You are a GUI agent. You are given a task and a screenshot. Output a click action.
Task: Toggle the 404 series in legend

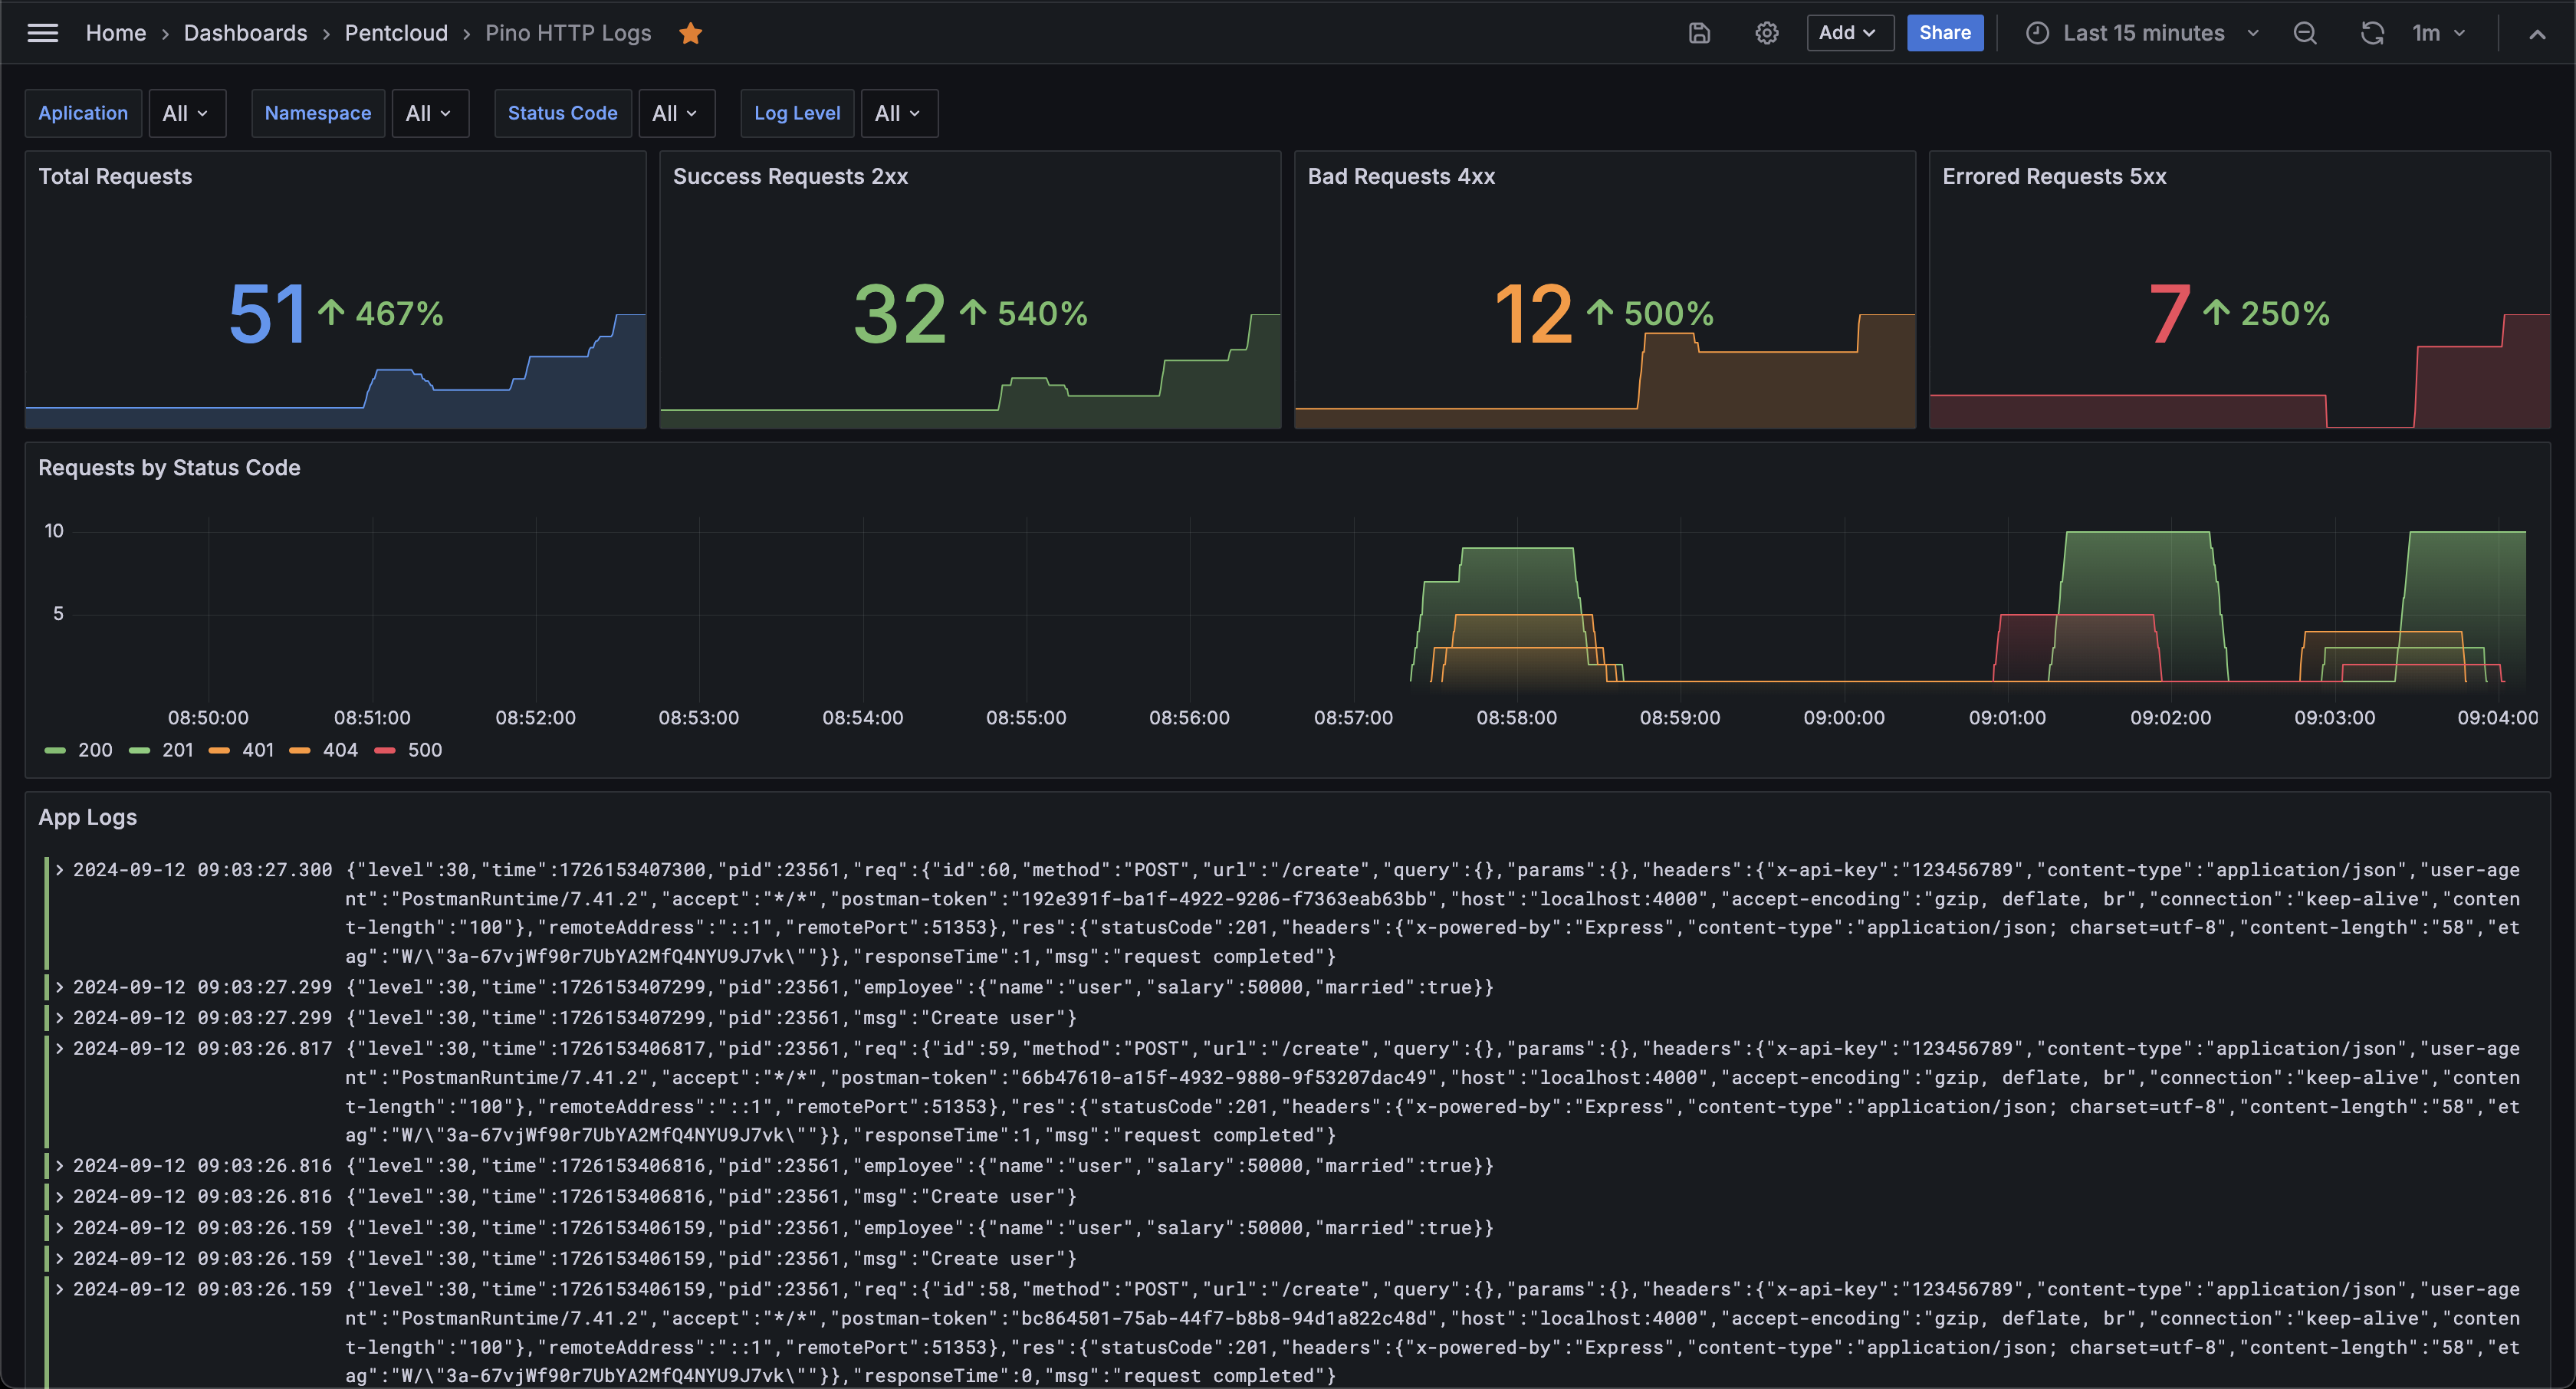340,750
